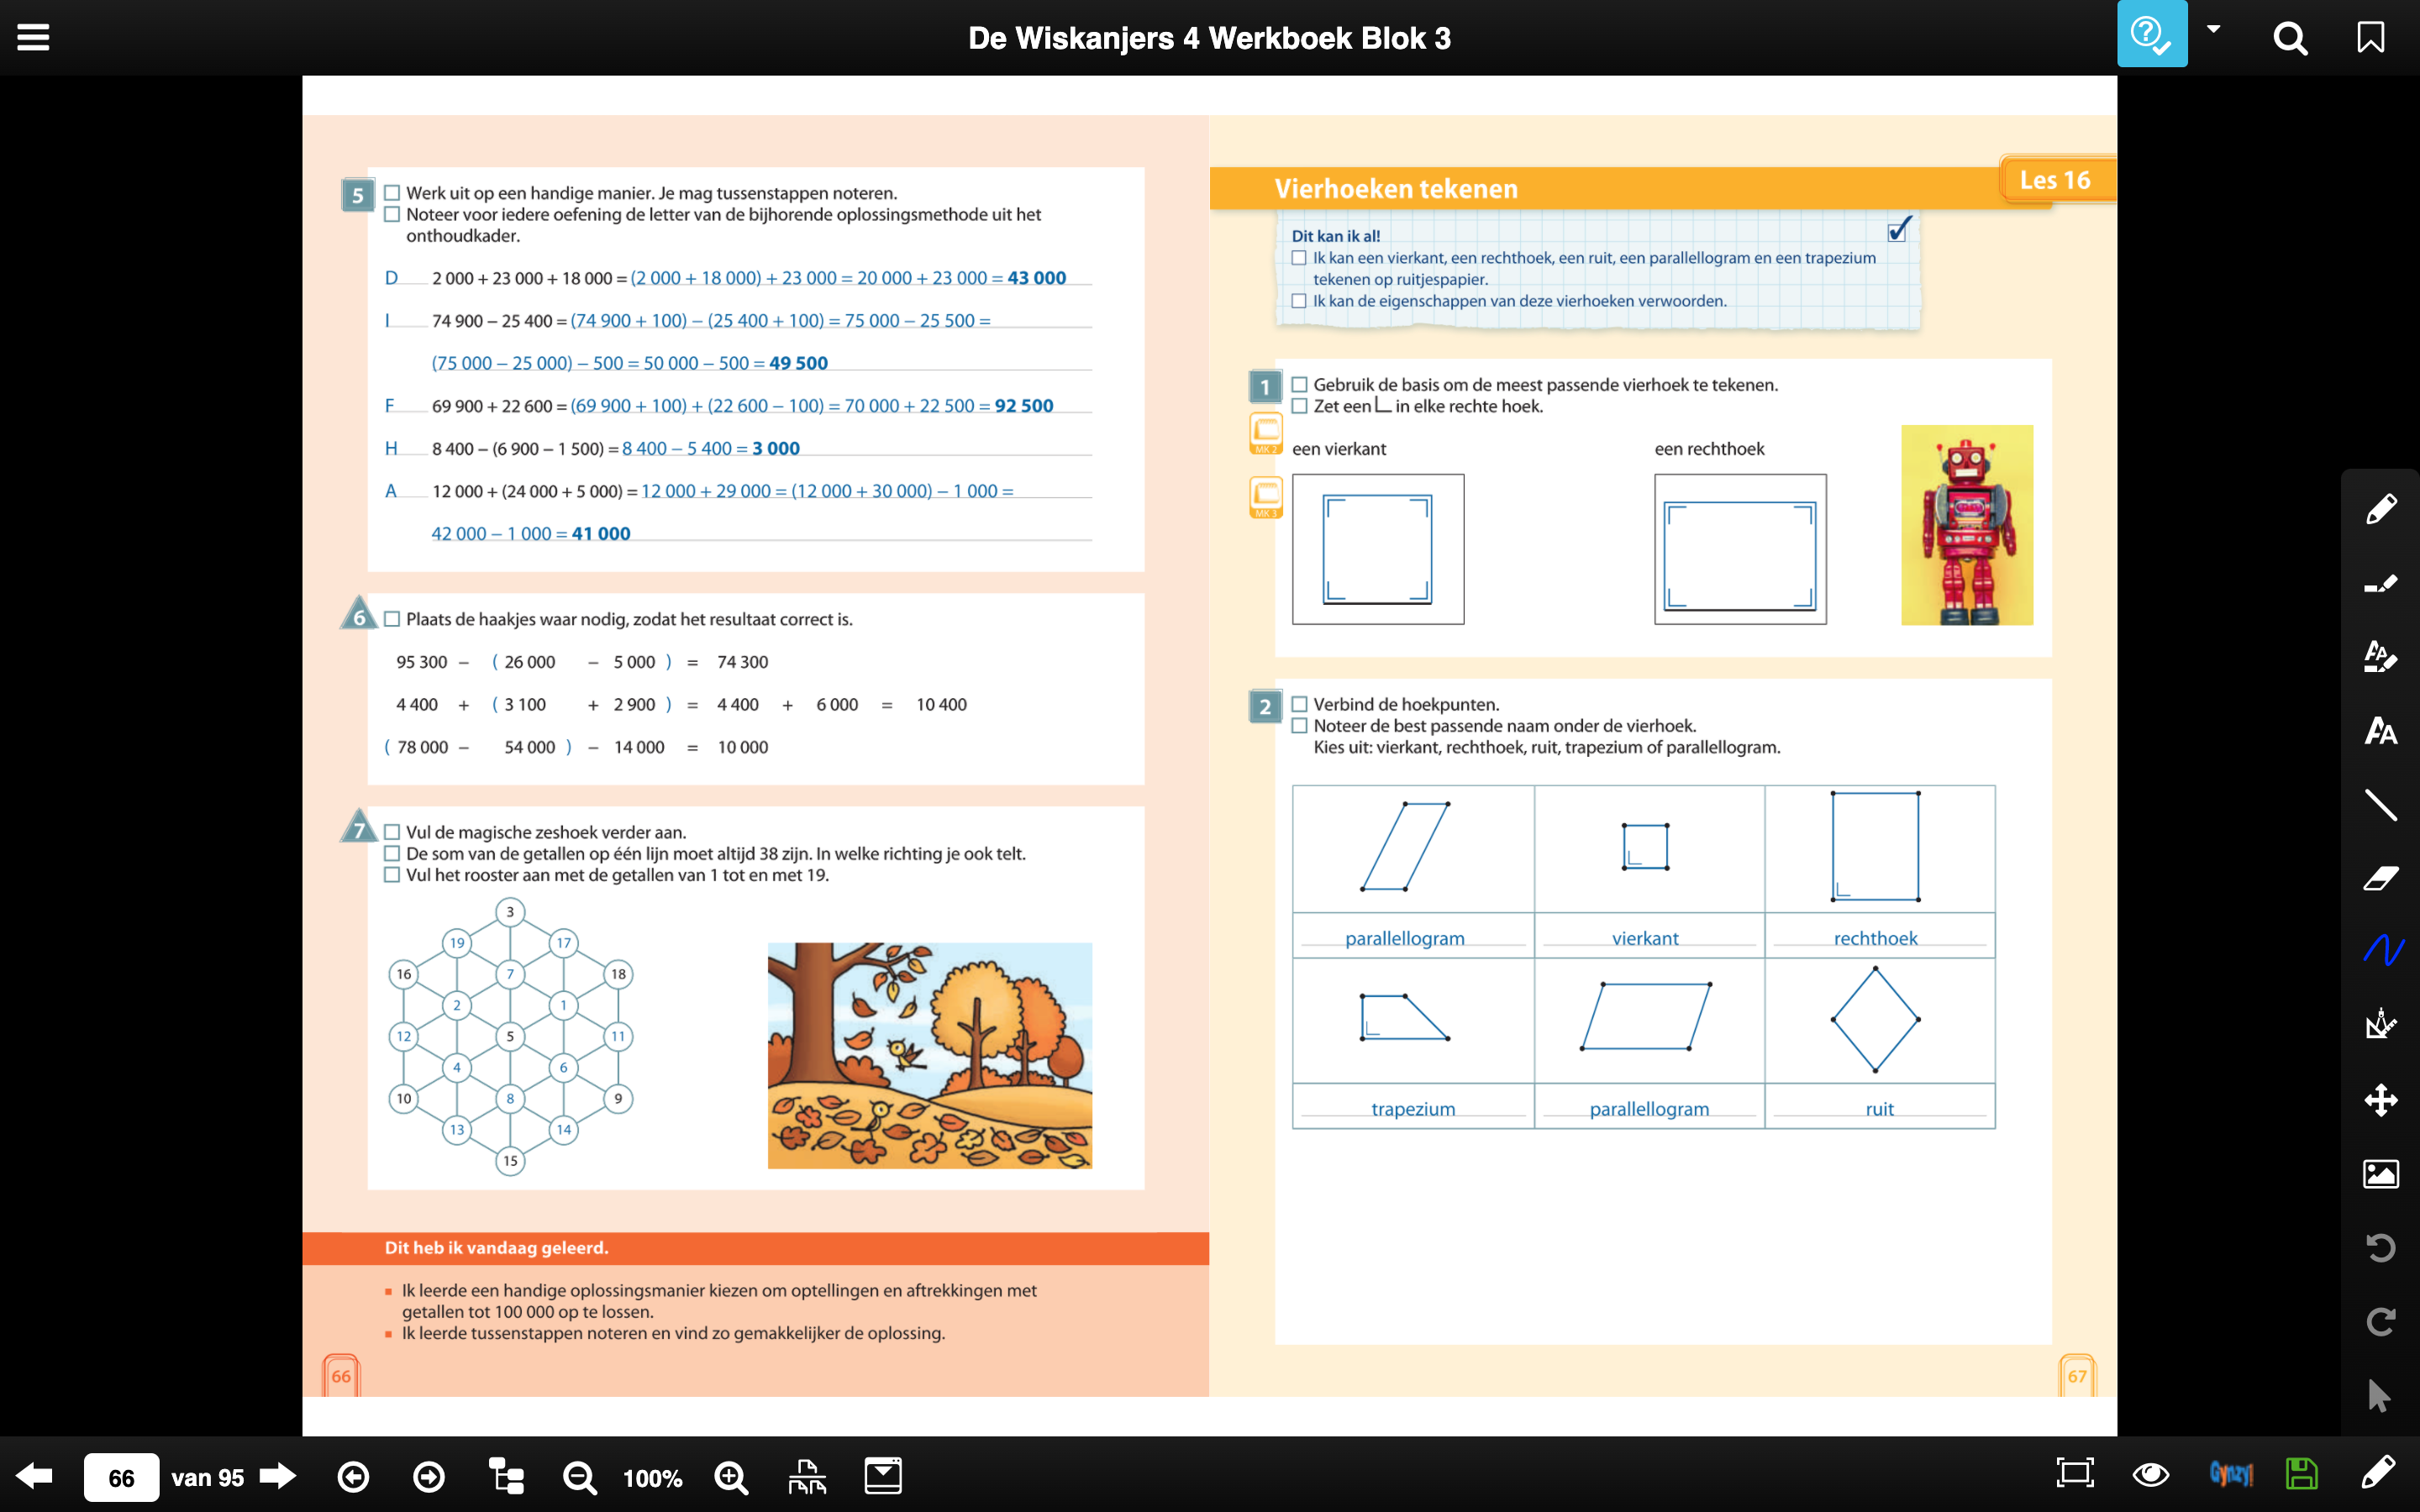Choose the straight line tool
The width and height of the screenshot is (2420, 1512).
click(x=2380, y=804)
